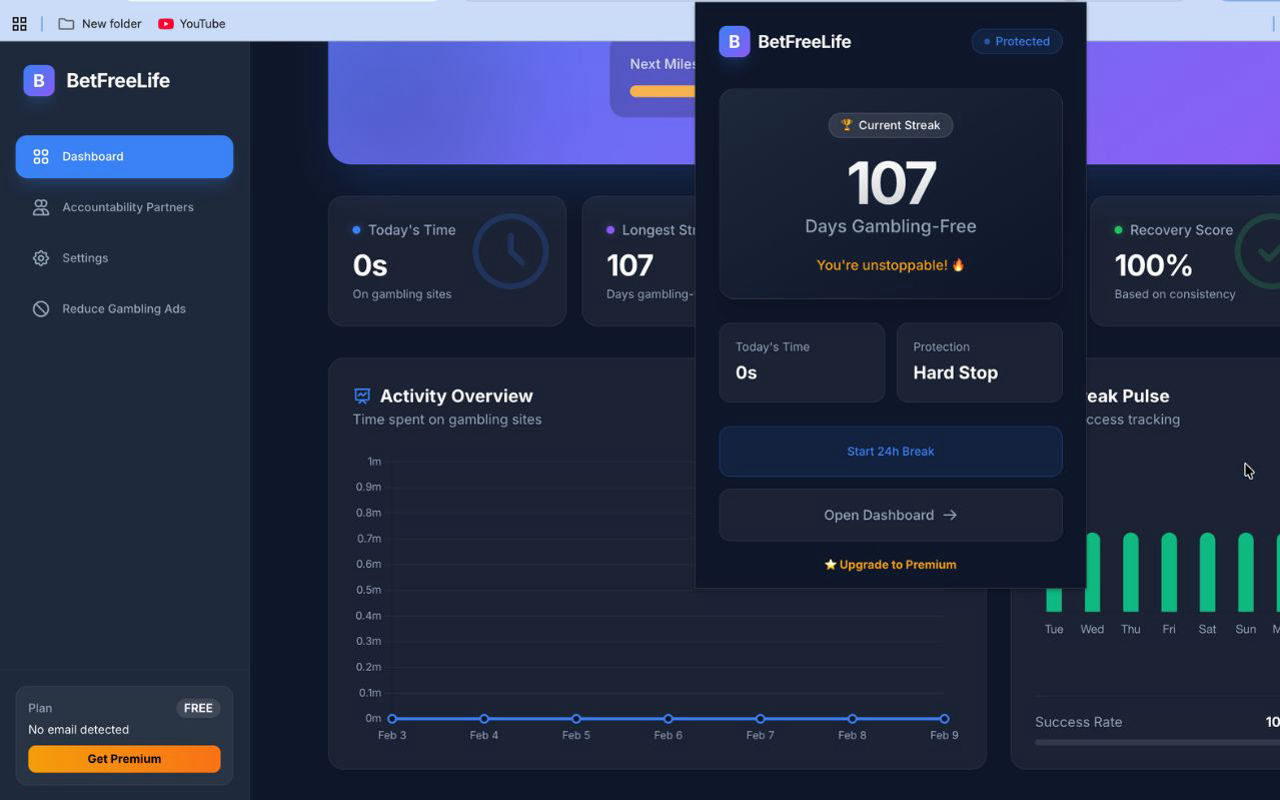Click the BetFreeLife logo in the sidebar
1280x800 pixels.
coord(39,81)
